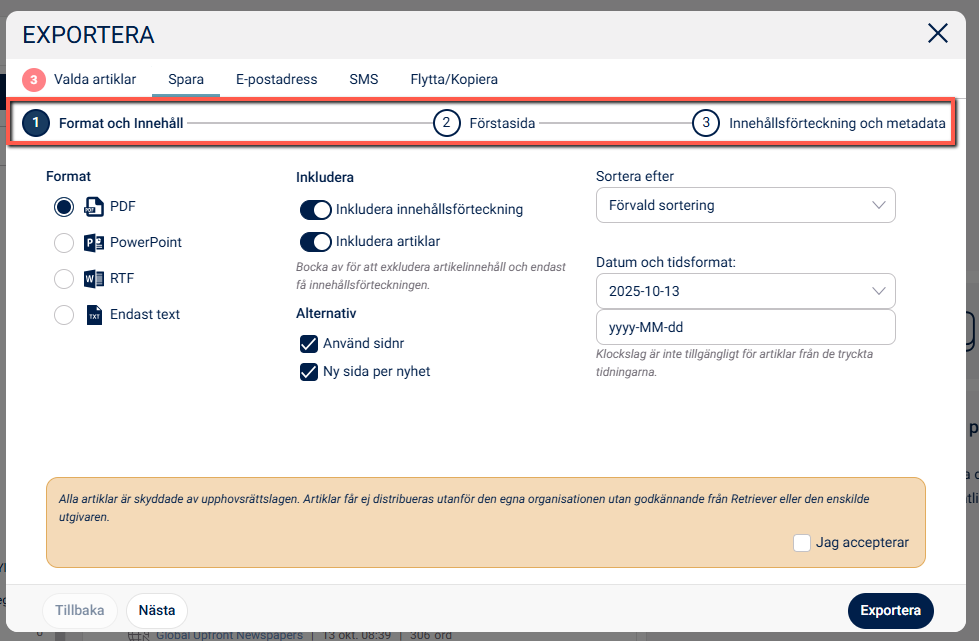Viewport: 979px width, 641px height.
Task: Go to step 2 Förstasida
Action: pos(485,123)
